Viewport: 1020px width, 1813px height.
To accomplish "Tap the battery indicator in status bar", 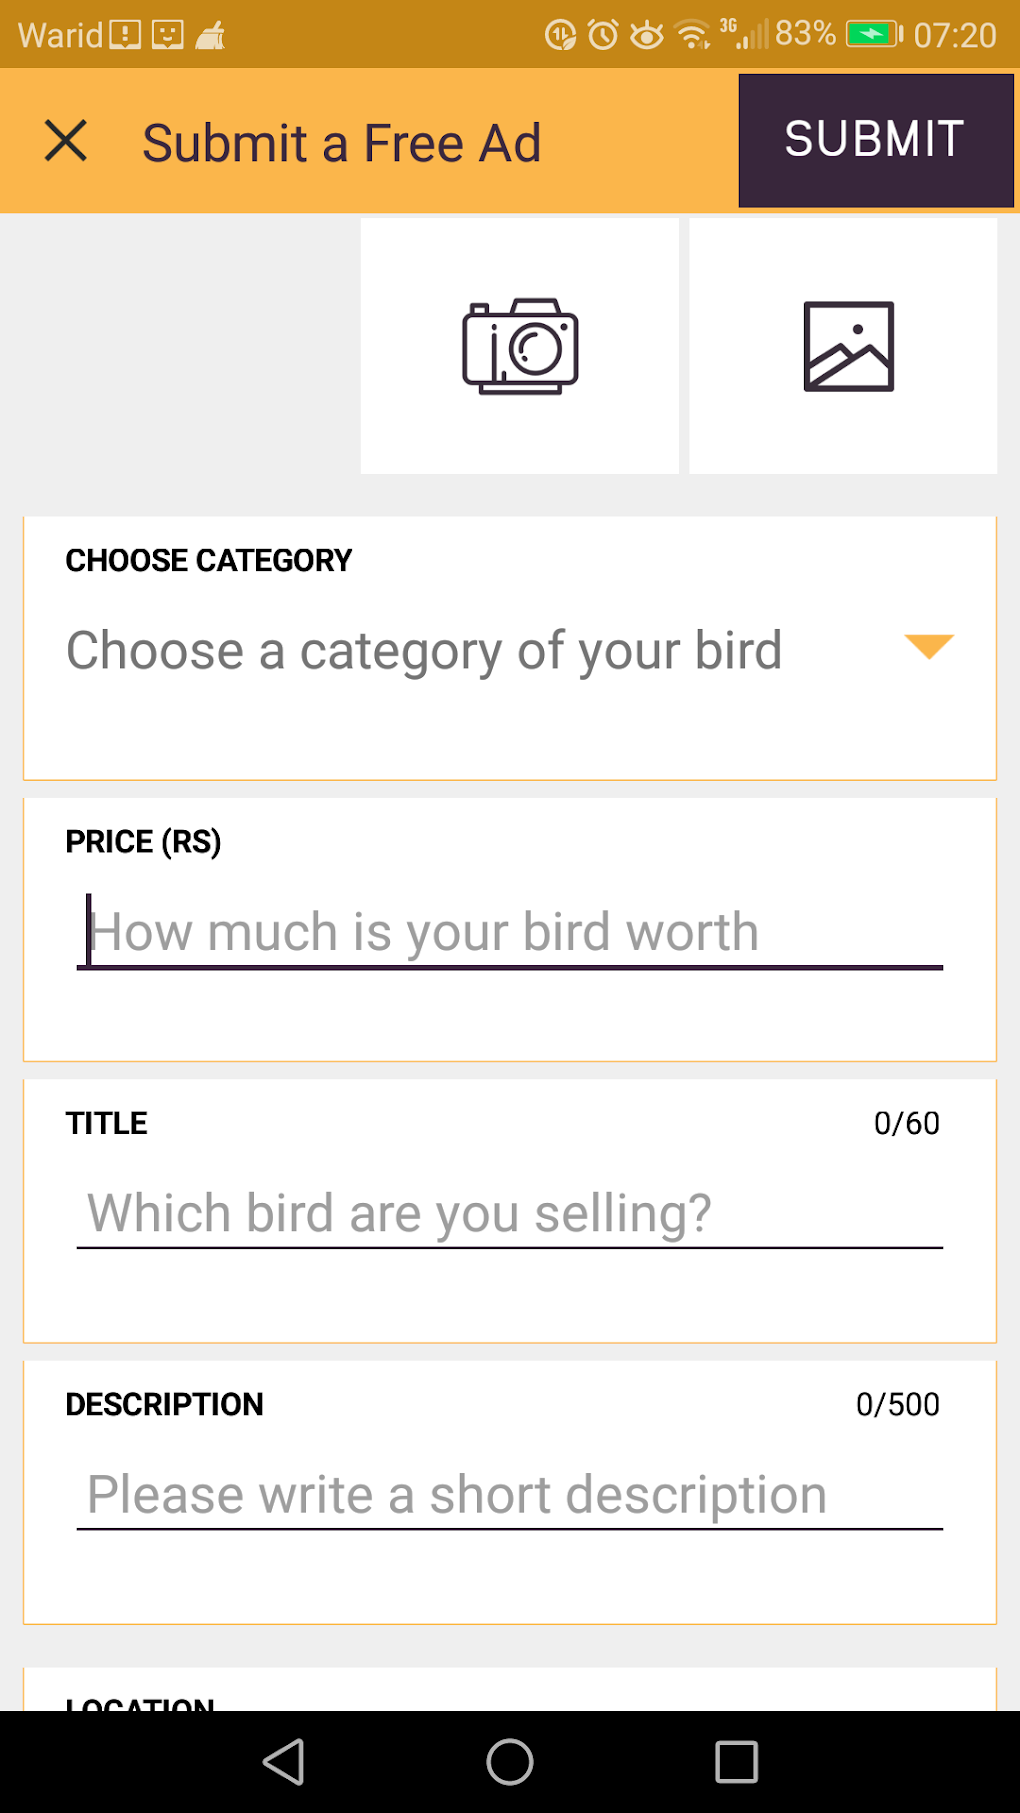I will 873,35.
